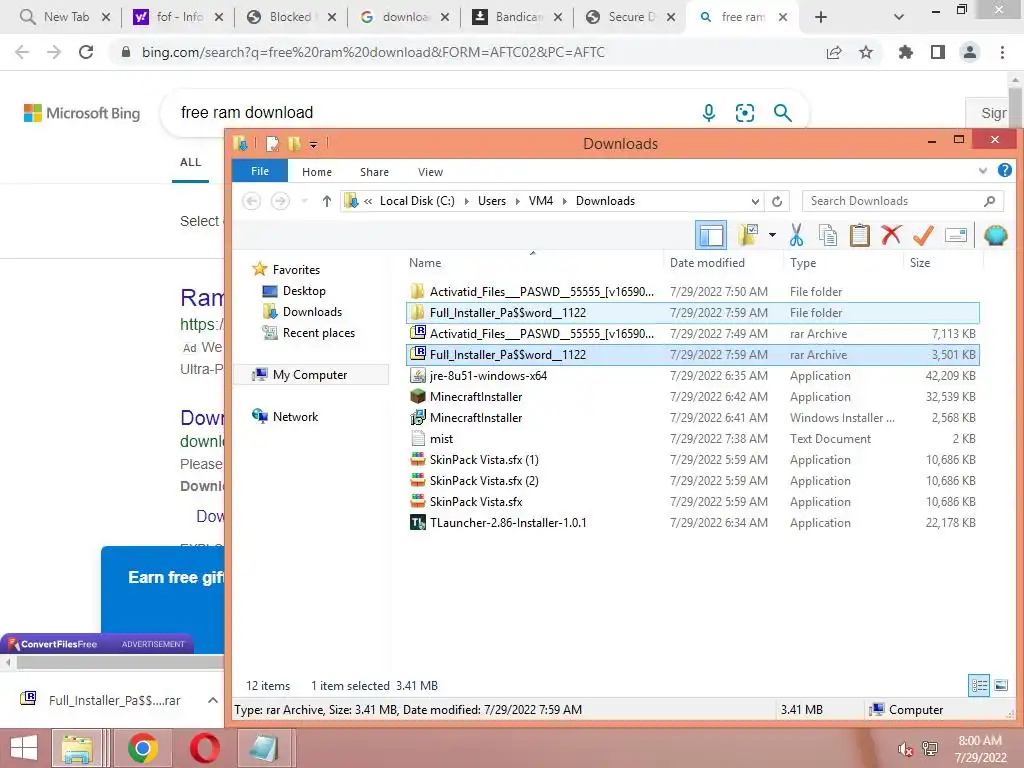Screen dimensions: 1024x768
Task: Open the File ribbon tab
Action: tap(260, 171)
